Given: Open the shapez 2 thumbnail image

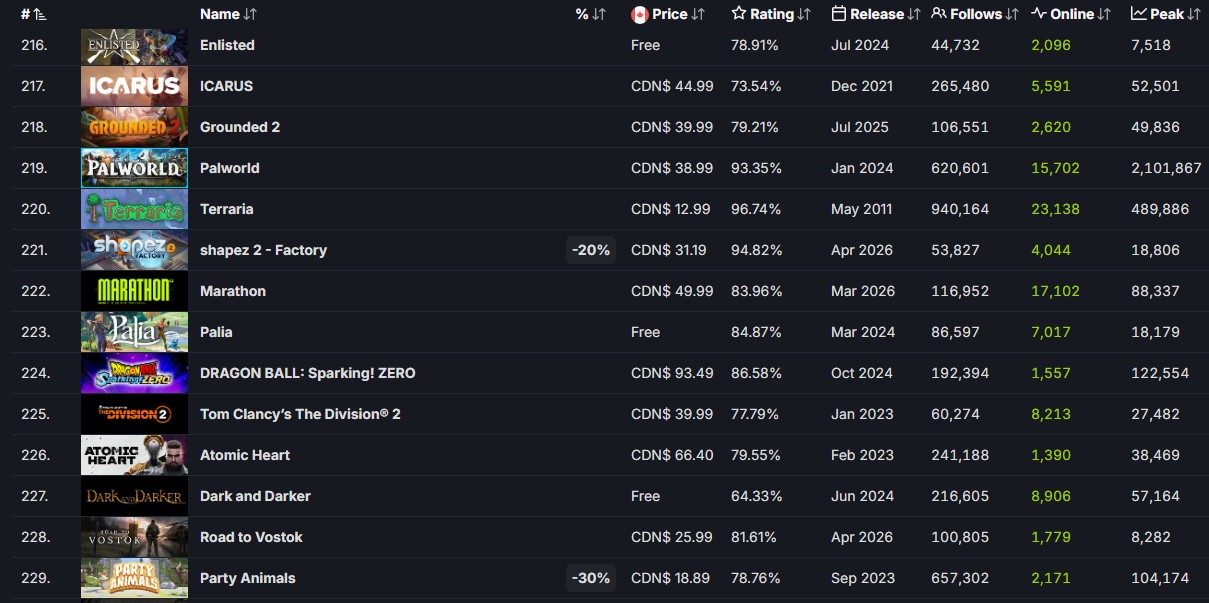Looking at the screenshot, I should tap(134, 250).
